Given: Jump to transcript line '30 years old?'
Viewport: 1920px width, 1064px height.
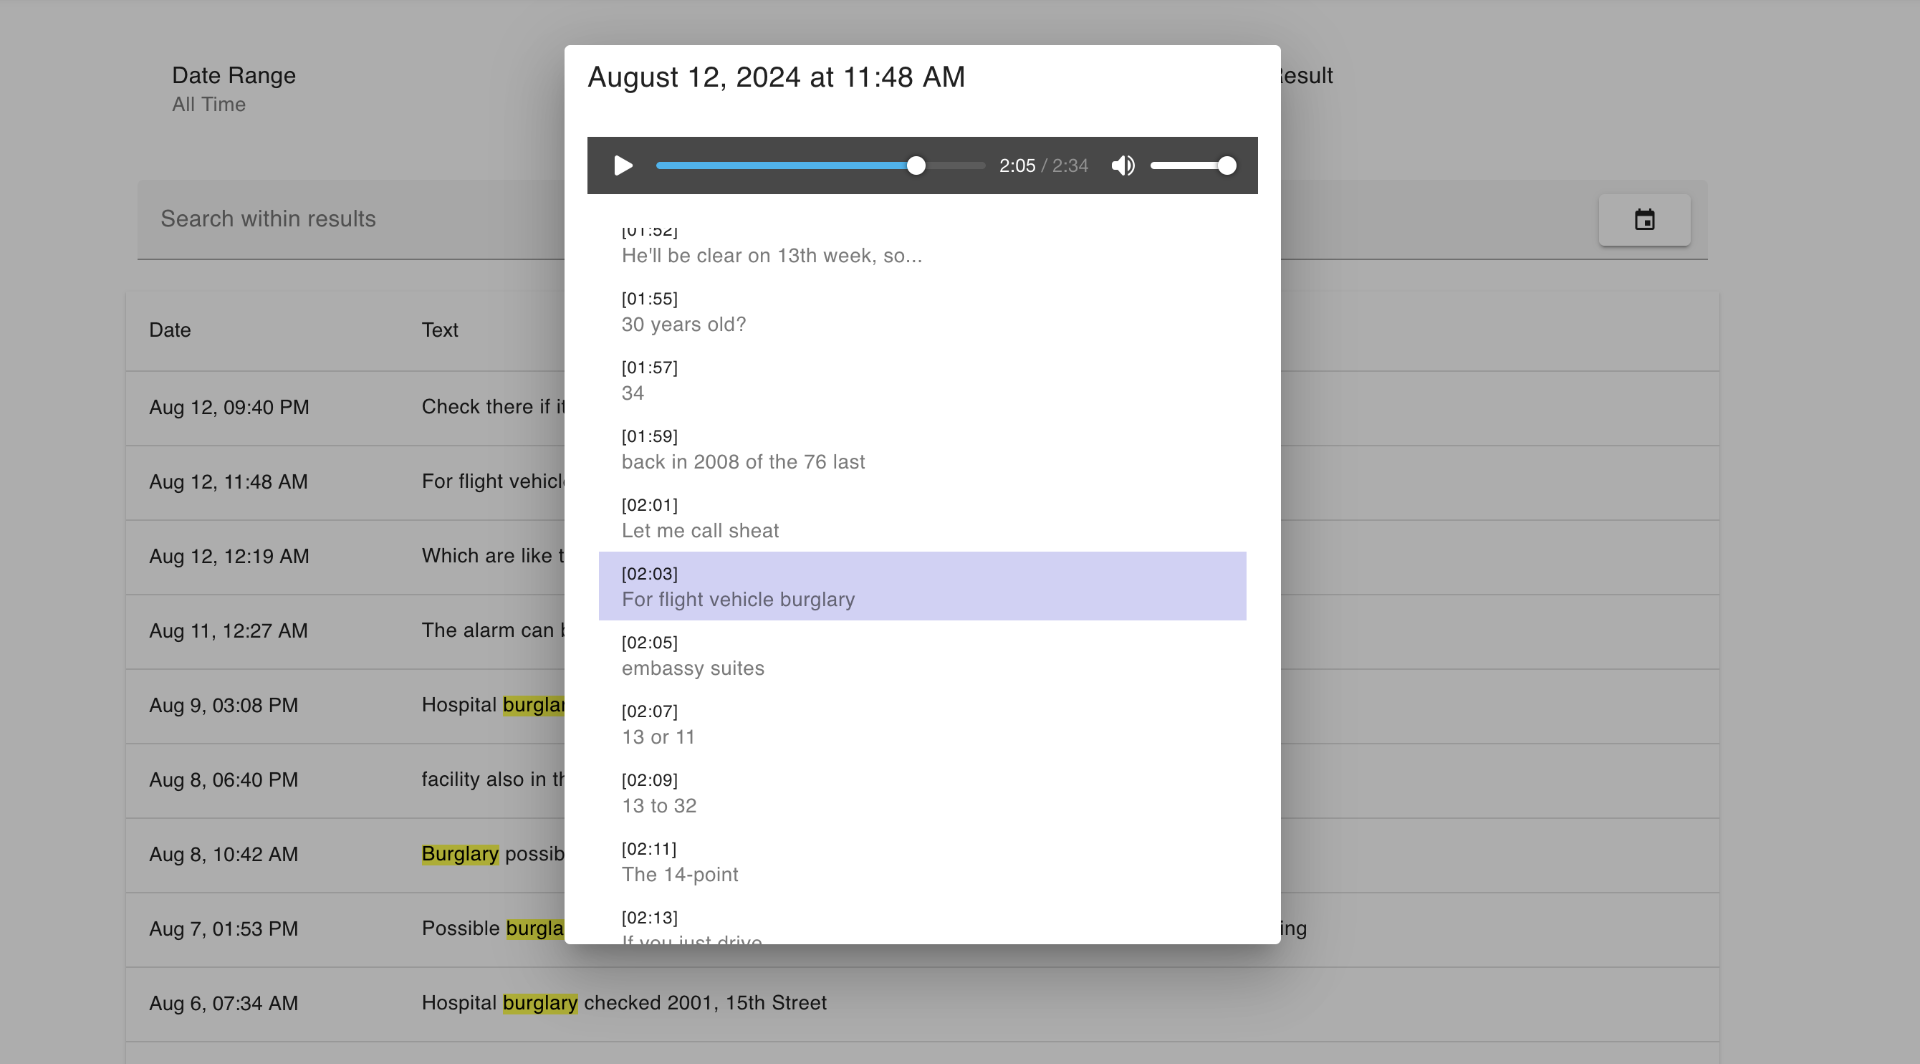Looking at the screenshot, I should 684,324.
